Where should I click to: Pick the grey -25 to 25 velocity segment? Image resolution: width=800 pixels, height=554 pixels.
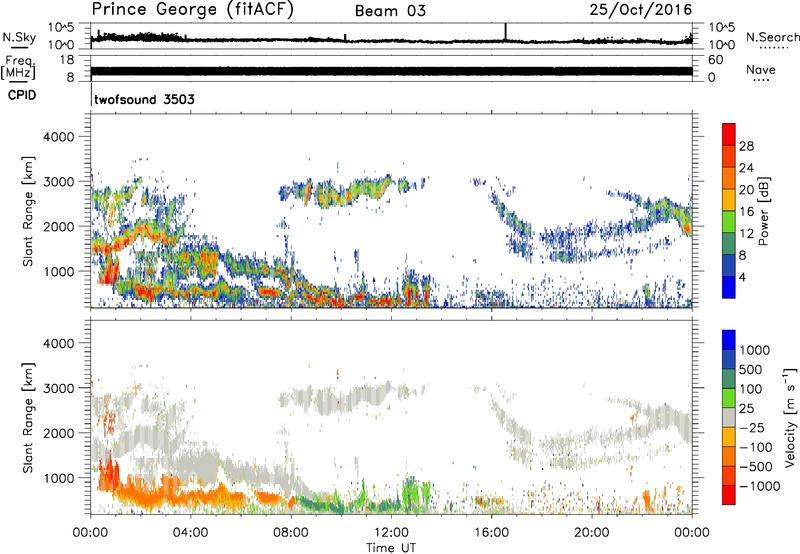click(729, 418)
